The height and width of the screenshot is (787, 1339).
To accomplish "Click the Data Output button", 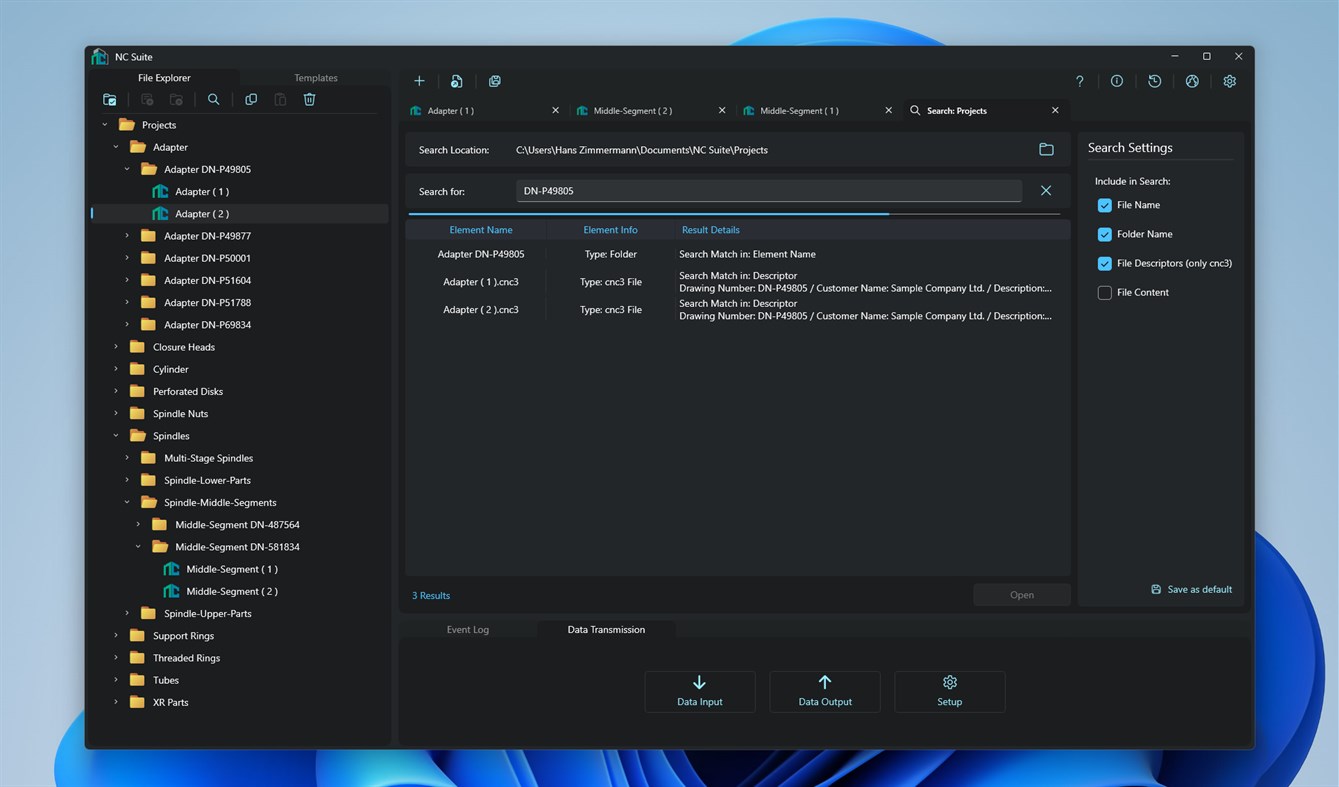I will point(824,691).
